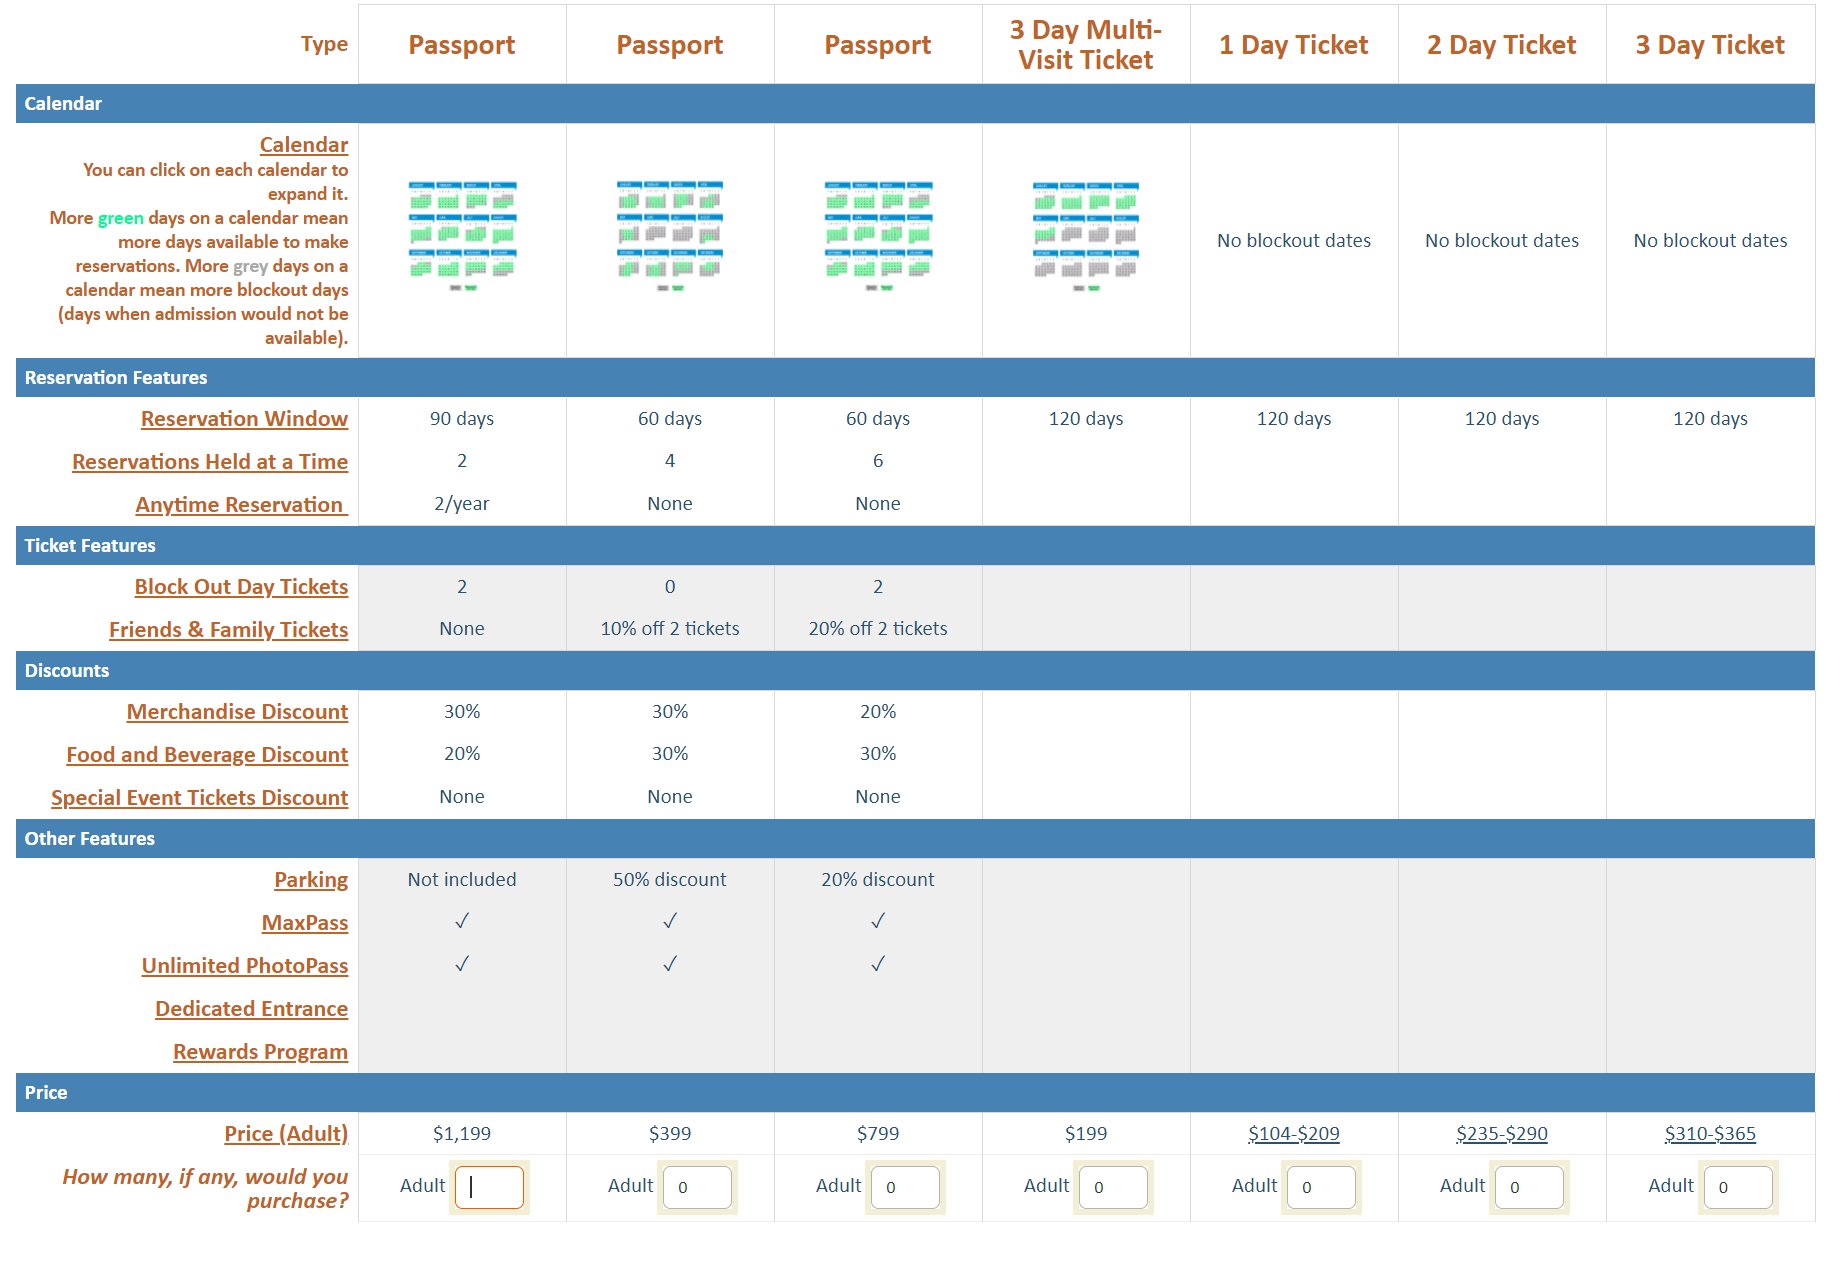Click the Reservation Features section header
1830x1286 pixels.
[915, 378]
